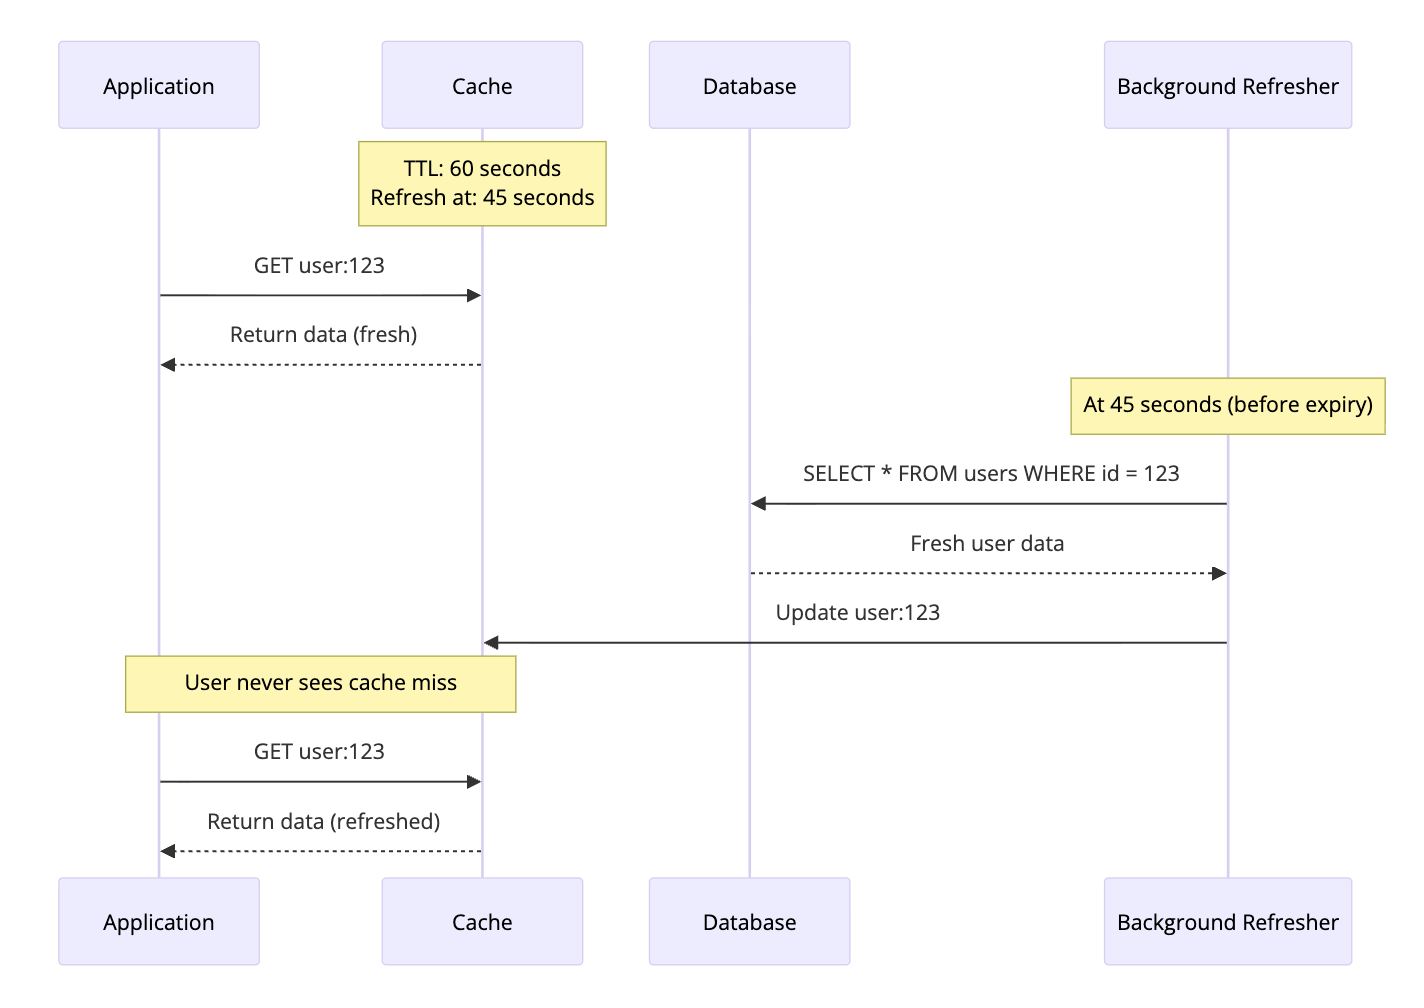Select the 'User never sees cache miss' note
Screen dimensions: 1424x1008
tap(319, 683)
